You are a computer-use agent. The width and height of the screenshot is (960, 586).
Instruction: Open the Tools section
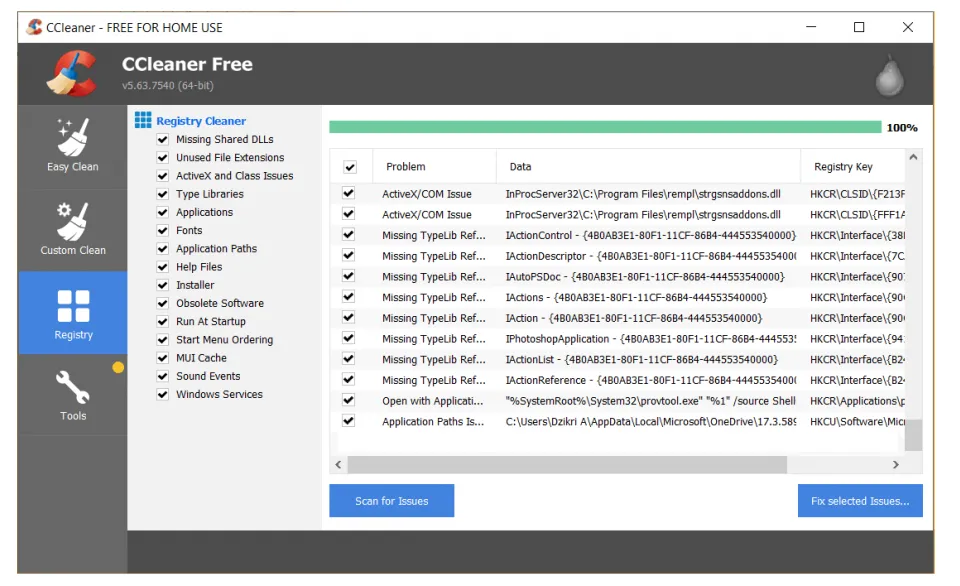coord(73,396)
